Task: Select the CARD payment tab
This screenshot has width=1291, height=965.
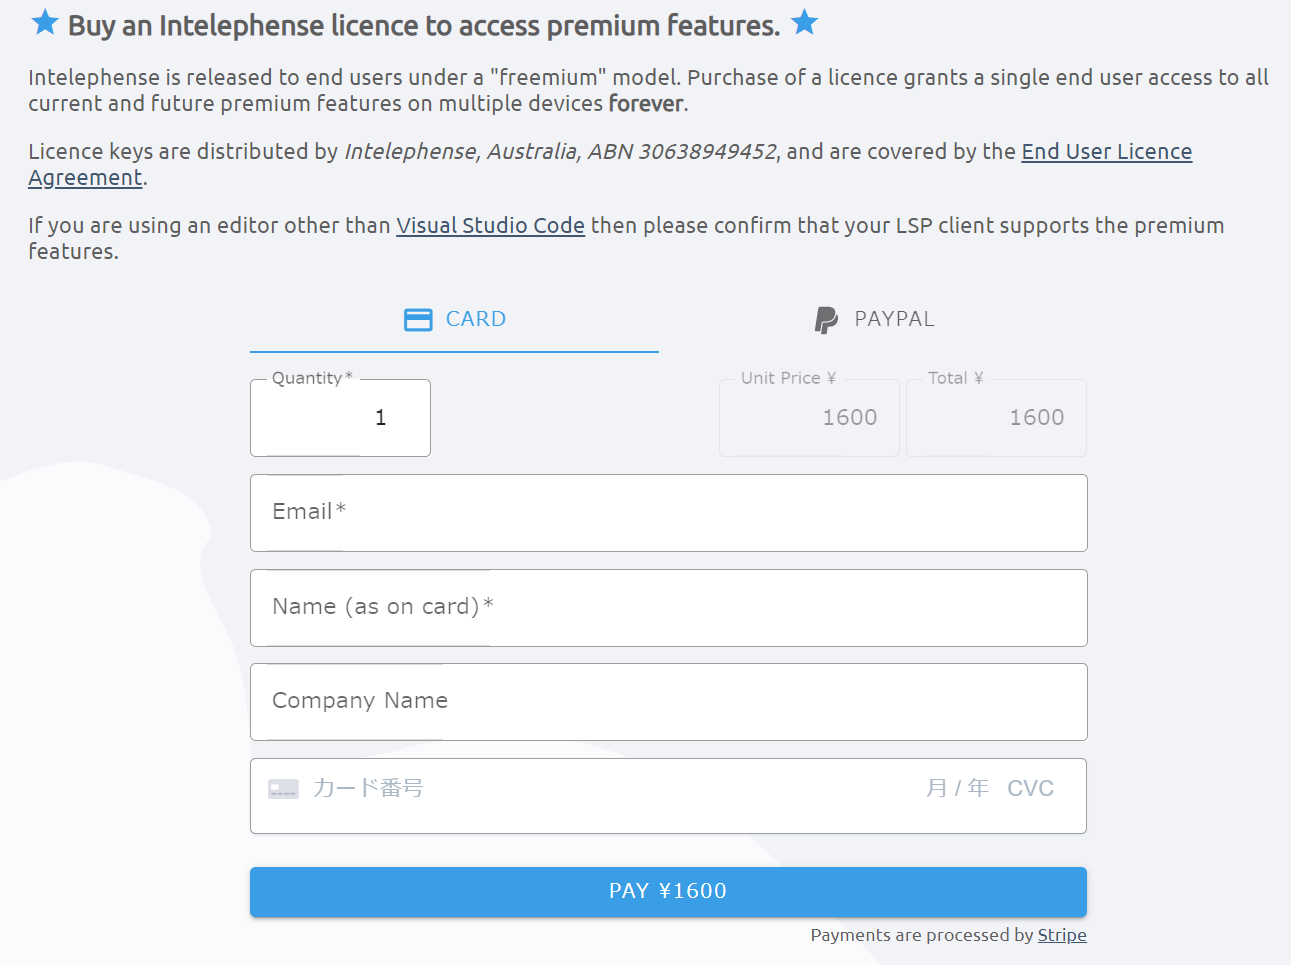Action: tap(454, 320)
